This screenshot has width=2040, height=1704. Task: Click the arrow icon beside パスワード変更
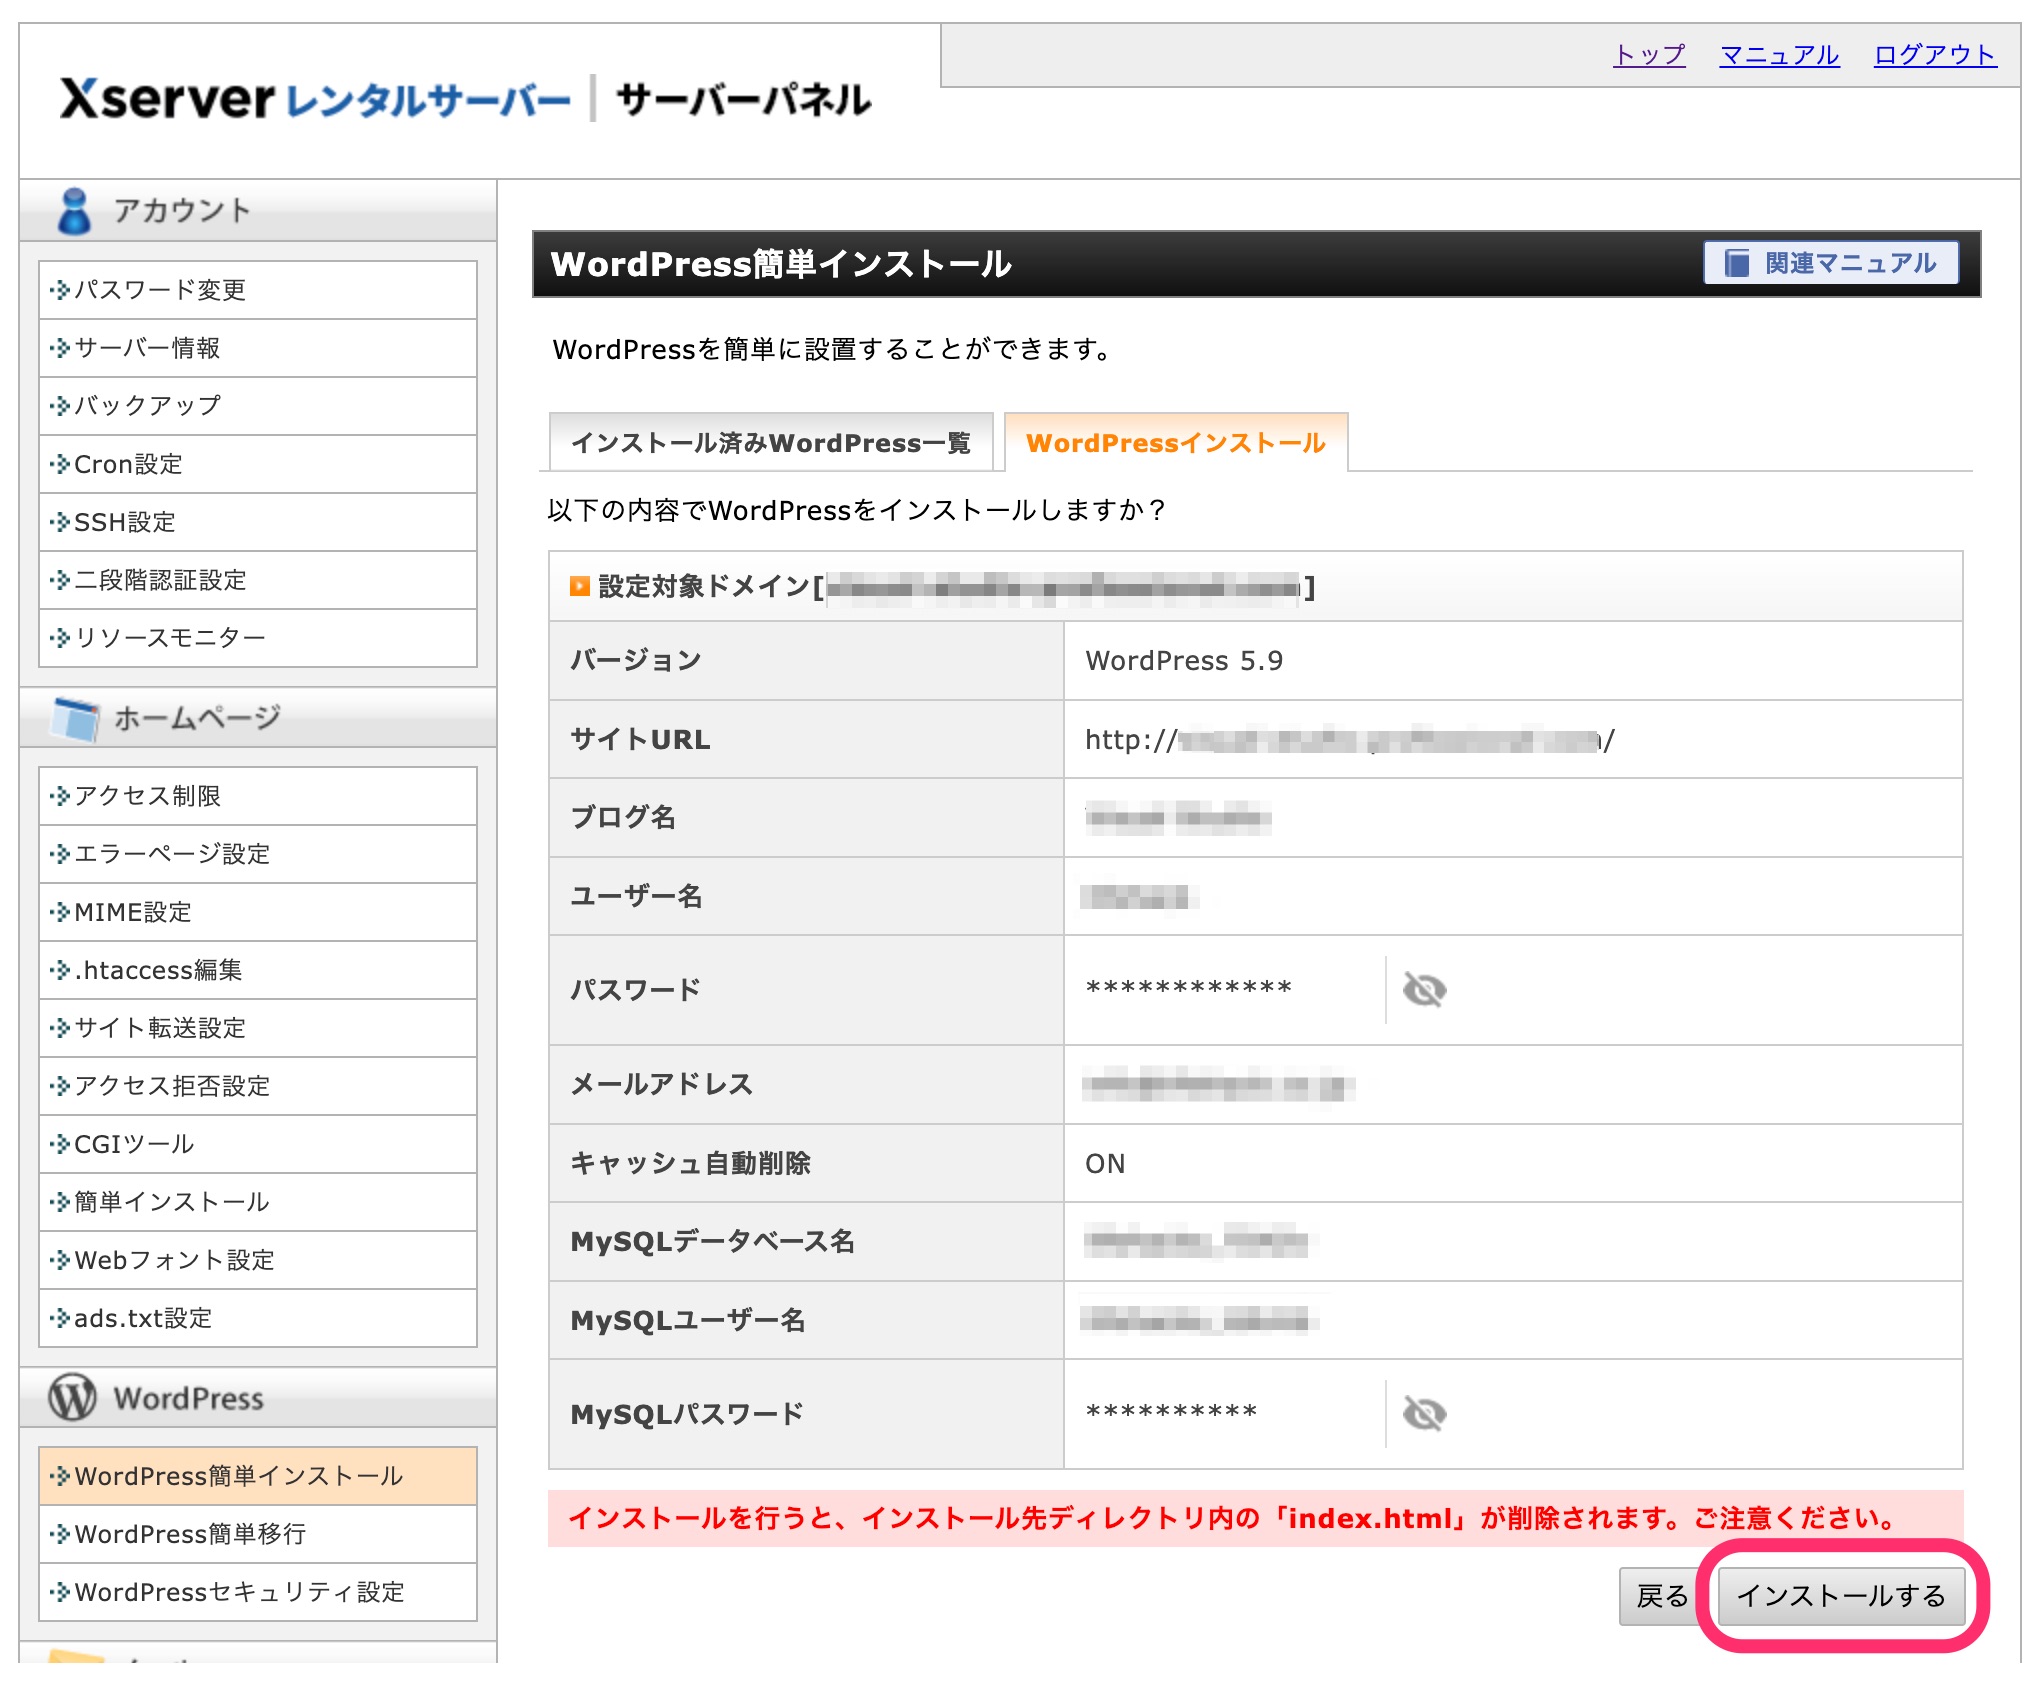[60, 290]
